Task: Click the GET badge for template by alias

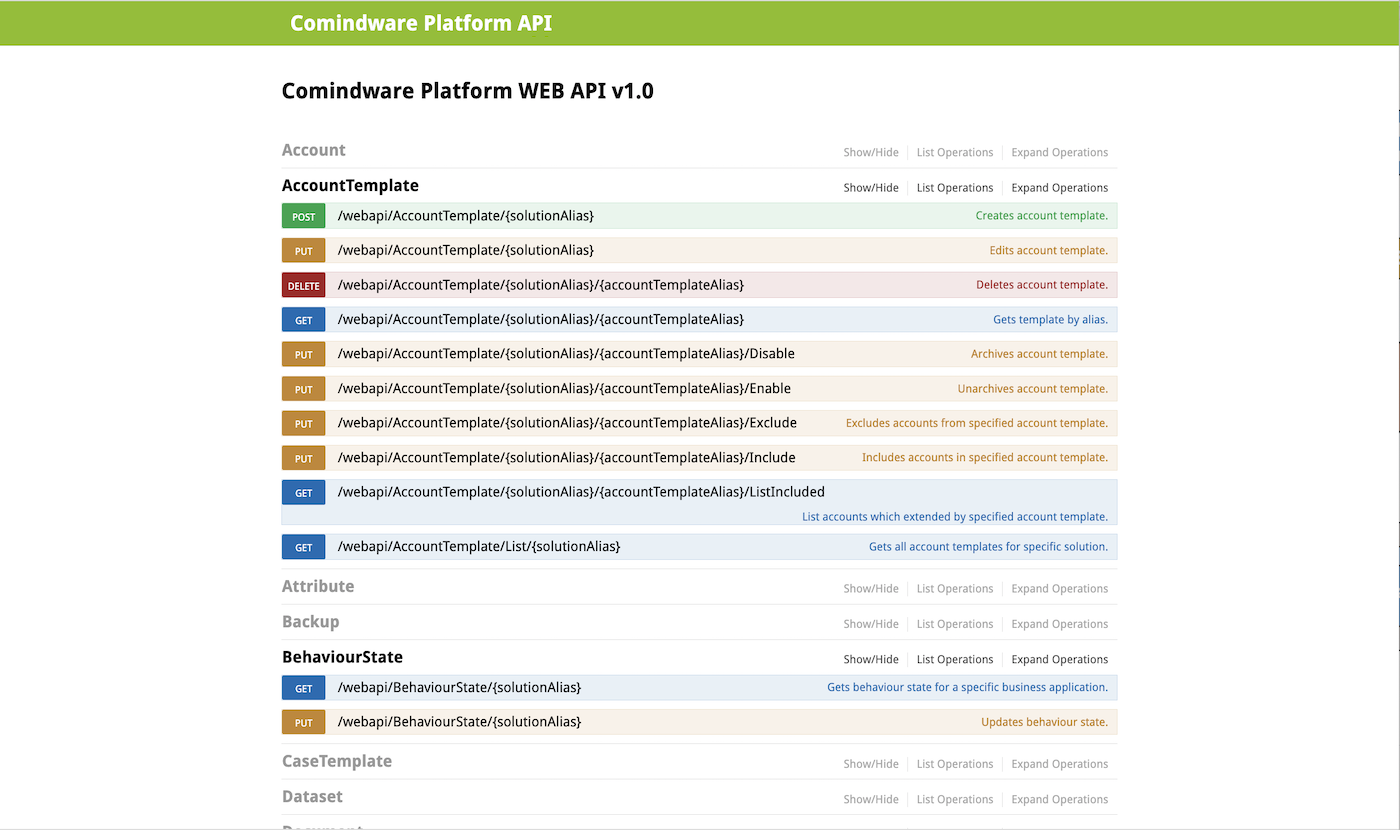Action: coord(303,320)
